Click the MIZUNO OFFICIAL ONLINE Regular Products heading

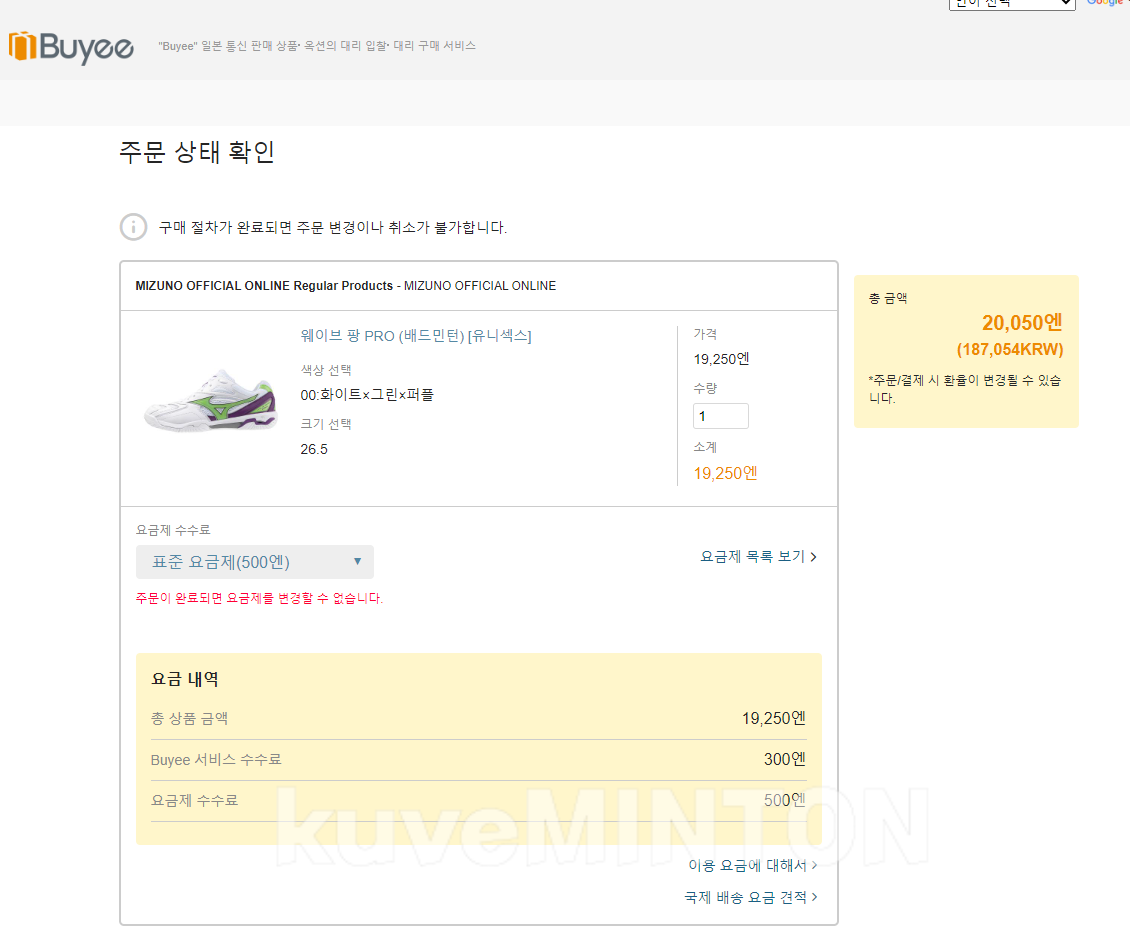345,286
